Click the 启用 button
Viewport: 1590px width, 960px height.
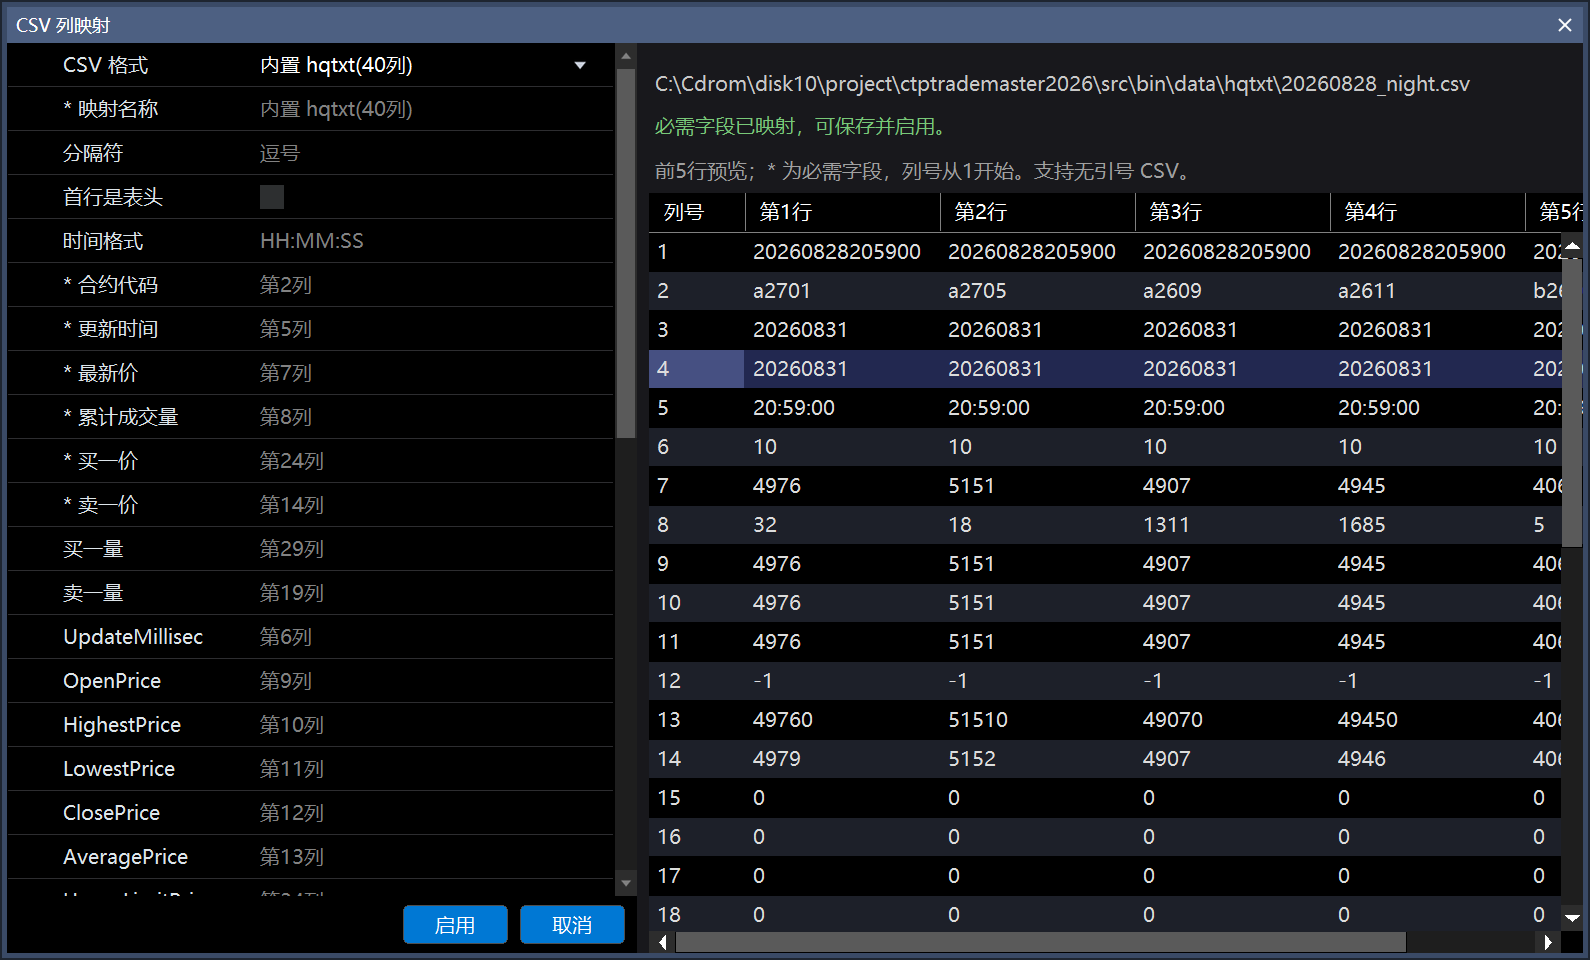tap(455, 925)
